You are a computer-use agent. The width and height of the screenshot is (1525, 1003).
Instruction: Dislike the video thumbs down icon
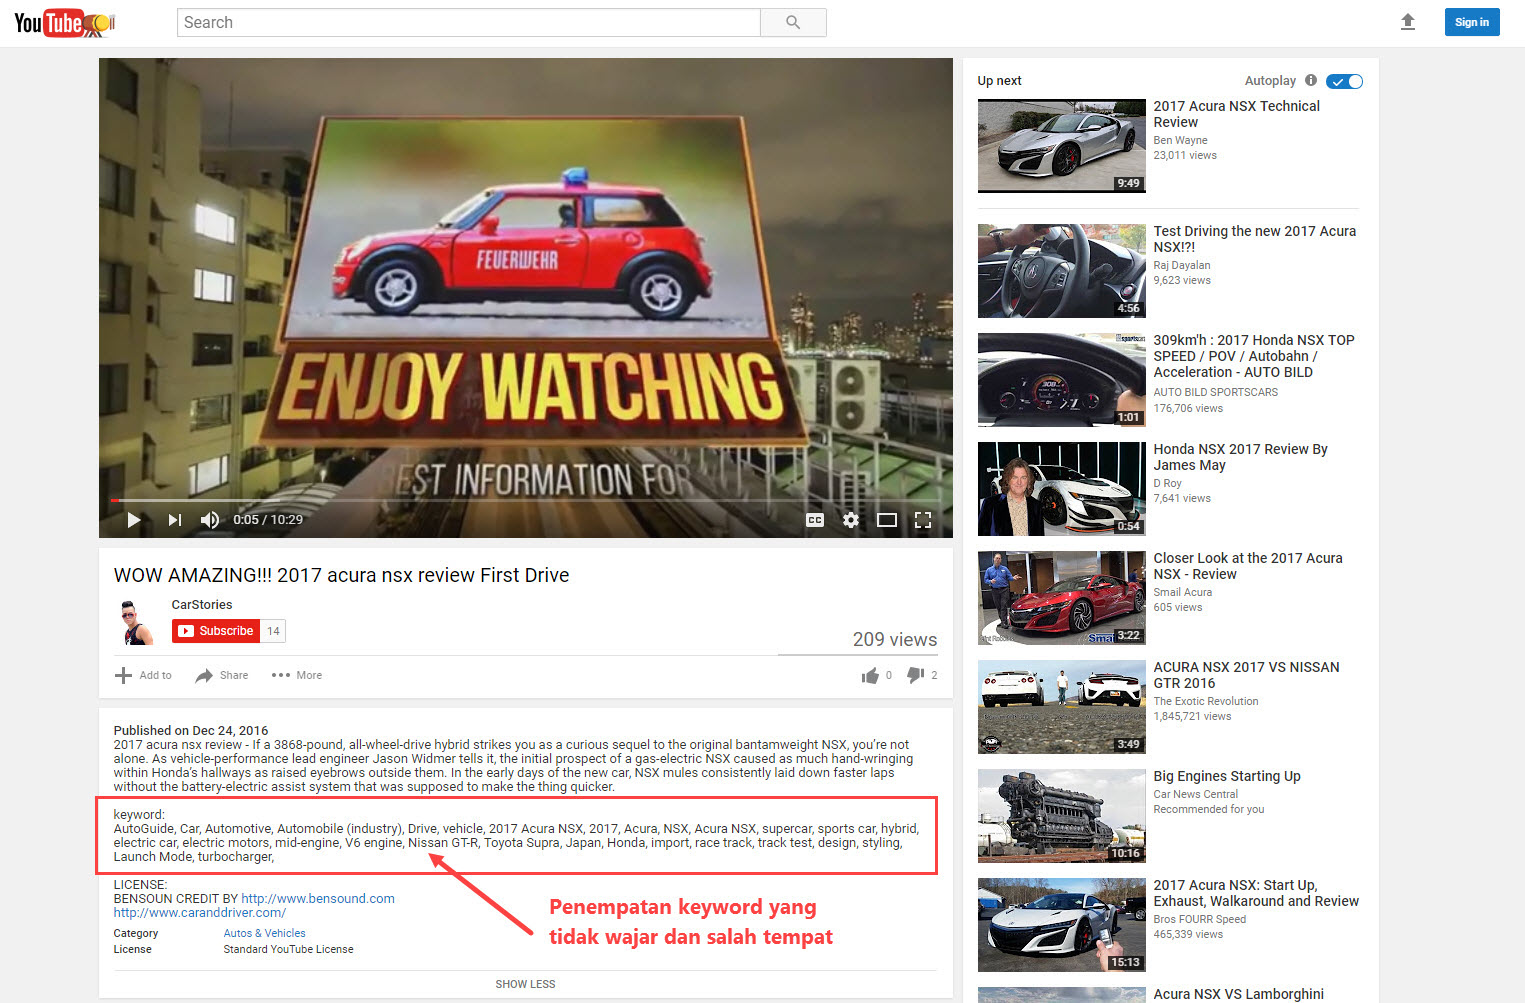point(915,675)
